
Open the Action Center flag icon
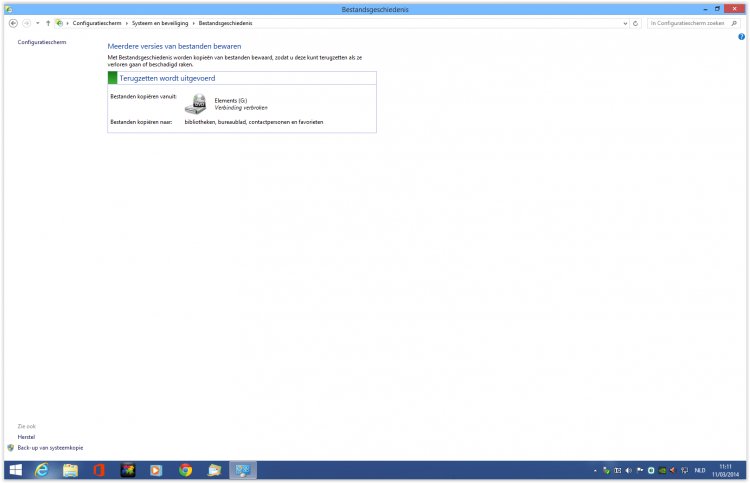(640, 471)
